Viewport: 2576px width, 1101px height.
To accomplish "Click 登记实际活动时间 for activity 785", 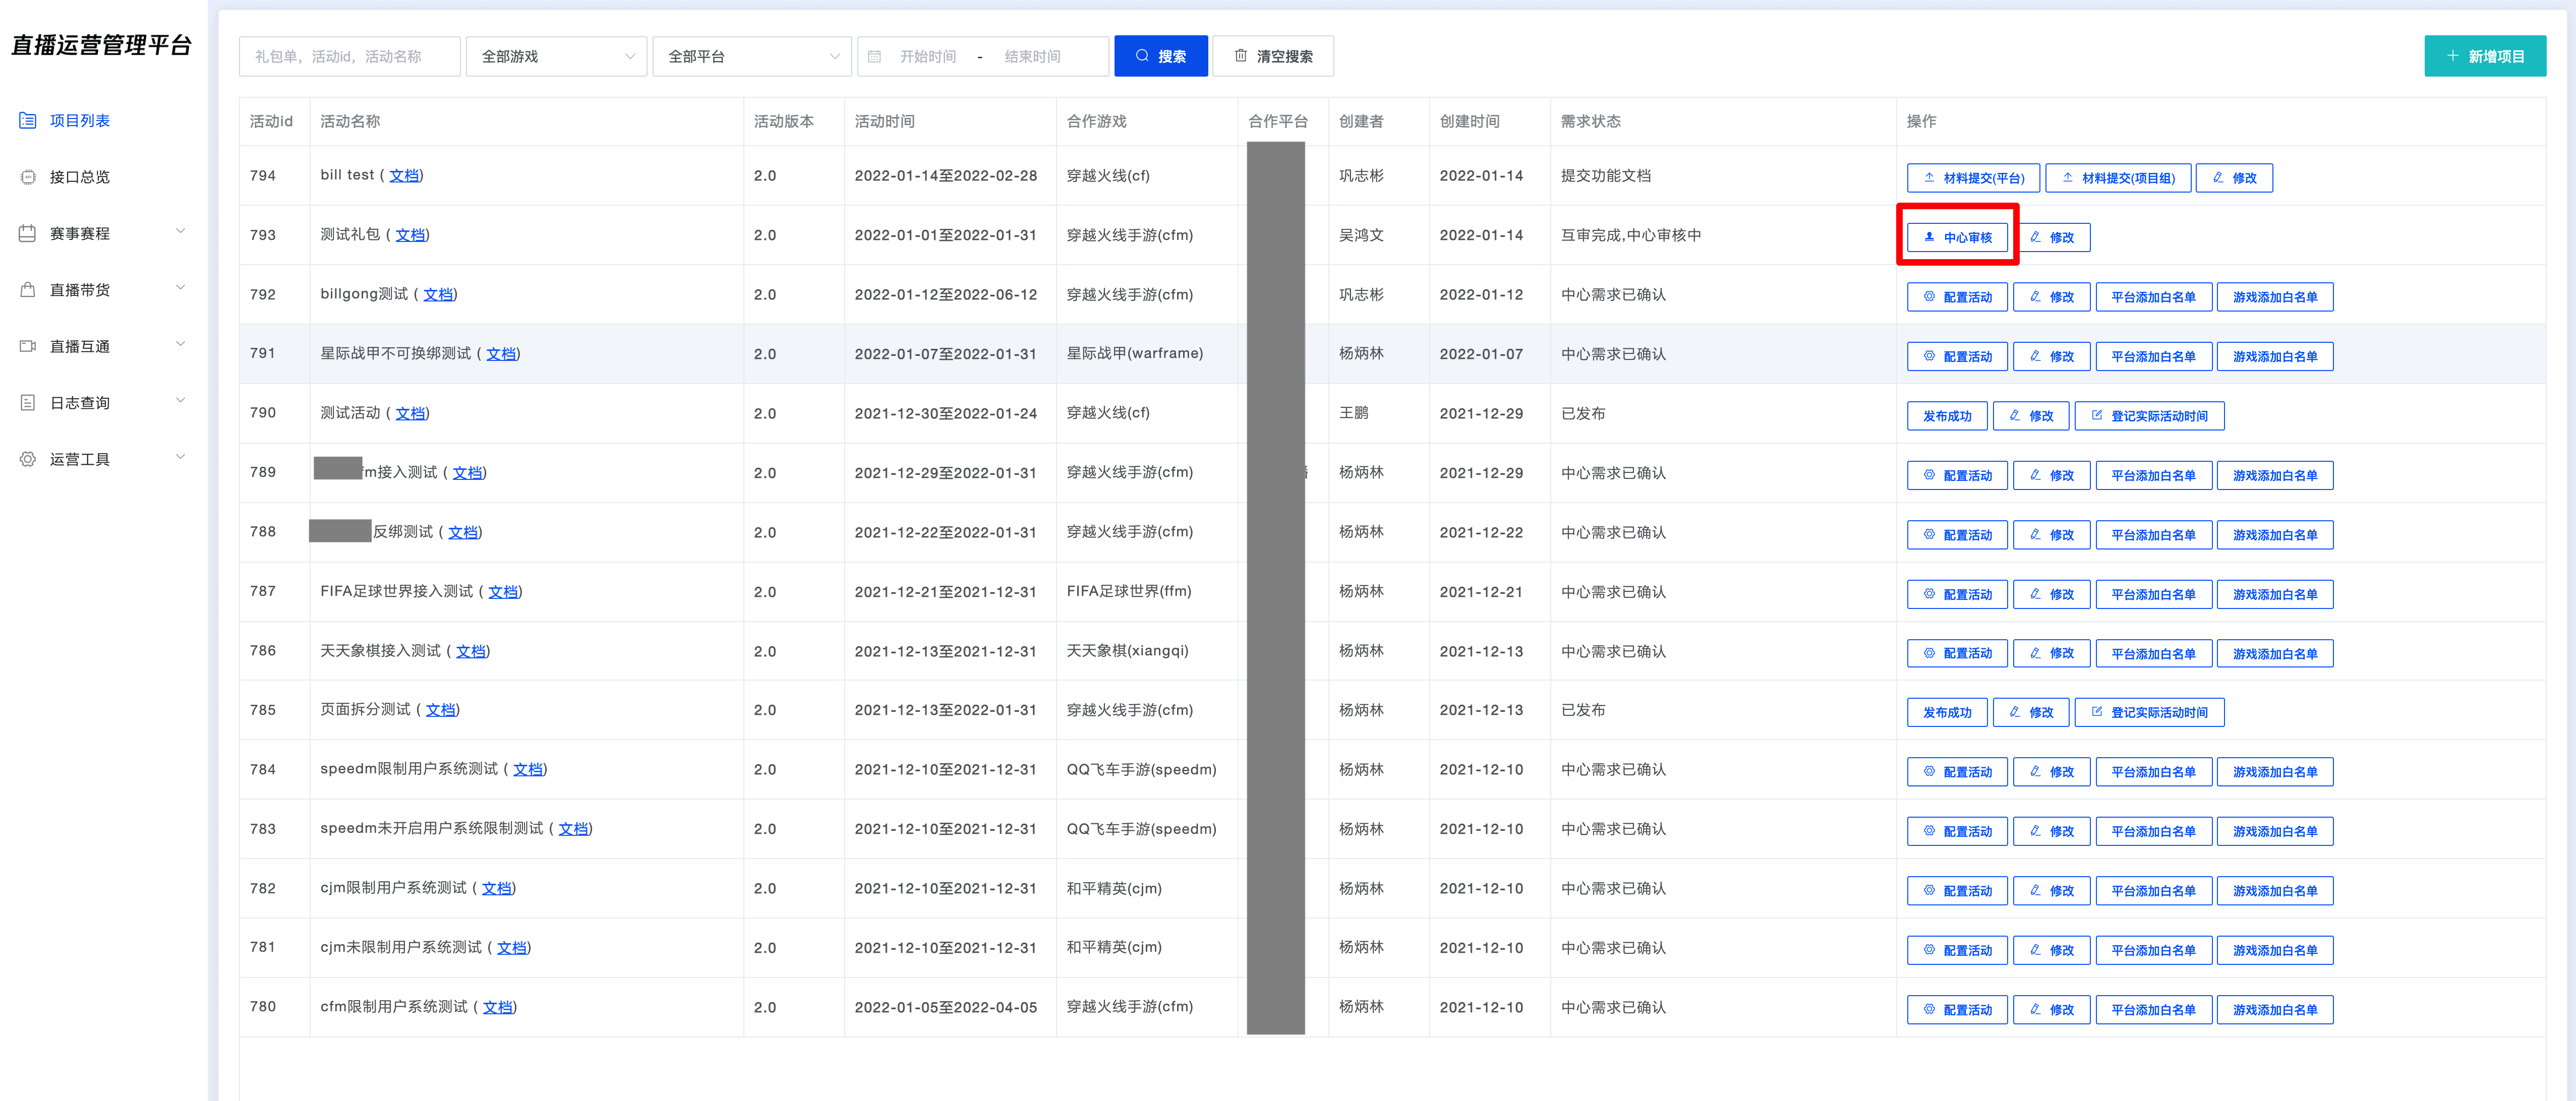I will pos(2149,713).
